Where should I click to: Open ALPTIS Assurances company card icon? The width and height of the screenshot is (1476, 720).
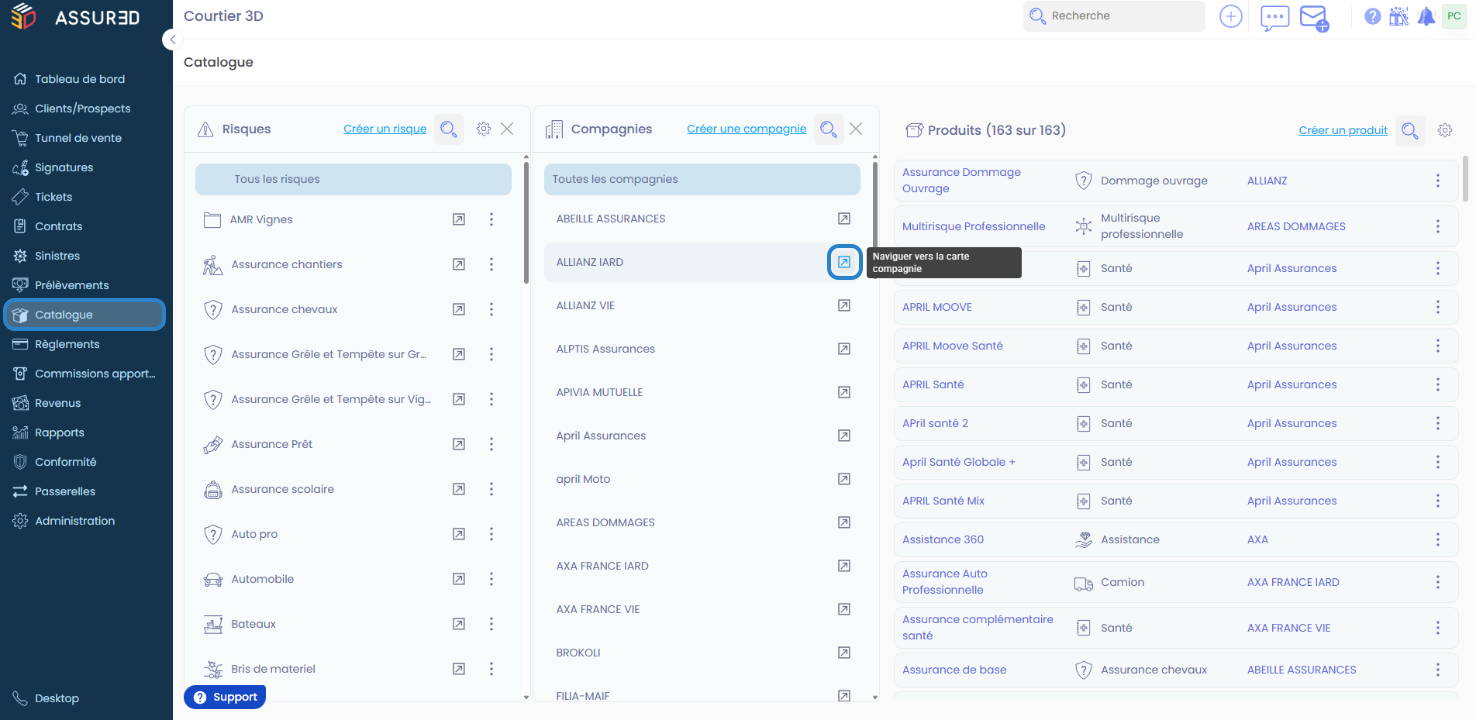[x=844, y=349]
